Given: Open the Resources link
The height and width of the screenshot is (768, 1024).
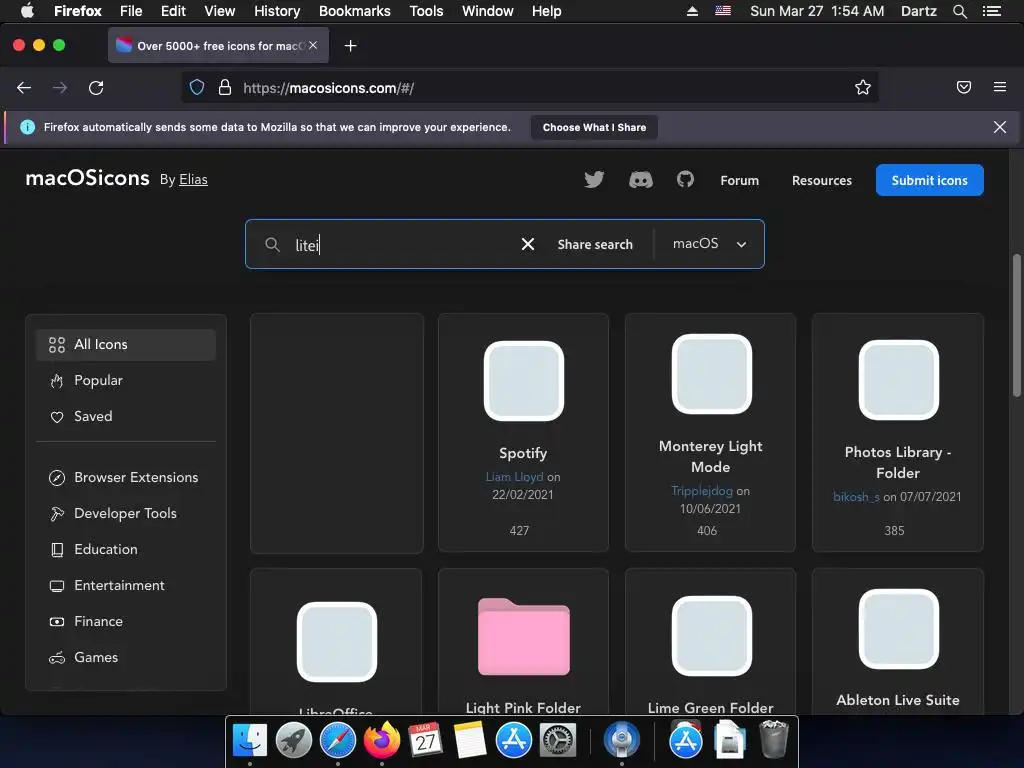Looking at the screenshot, I should click(822, 180).
